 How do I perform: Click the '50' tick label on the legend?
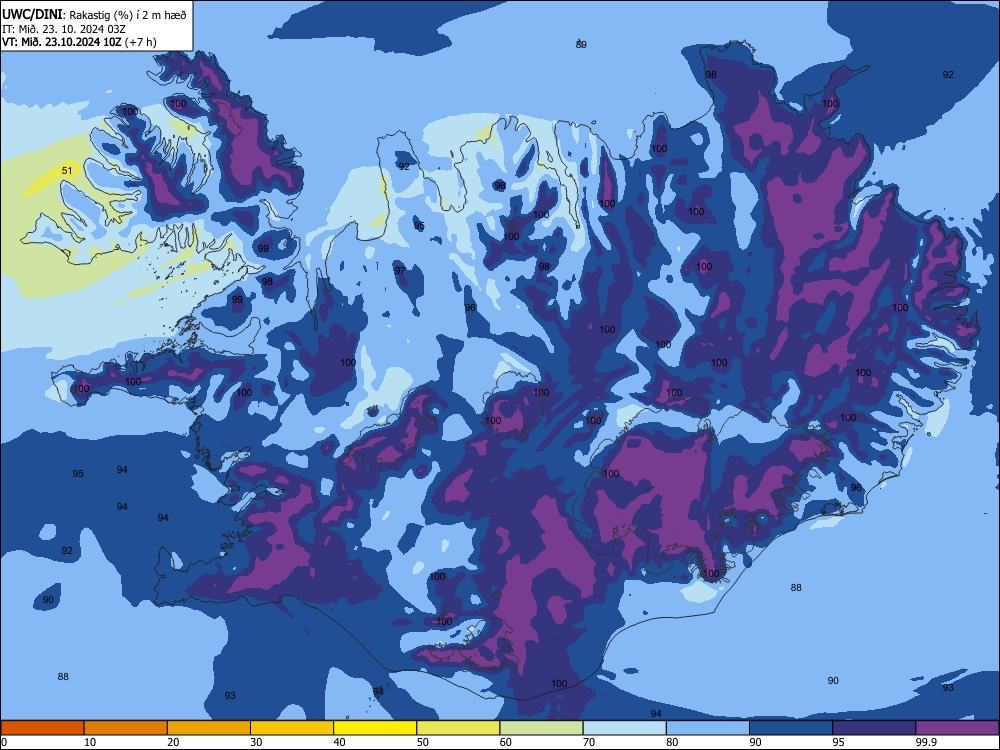[423, 742]
